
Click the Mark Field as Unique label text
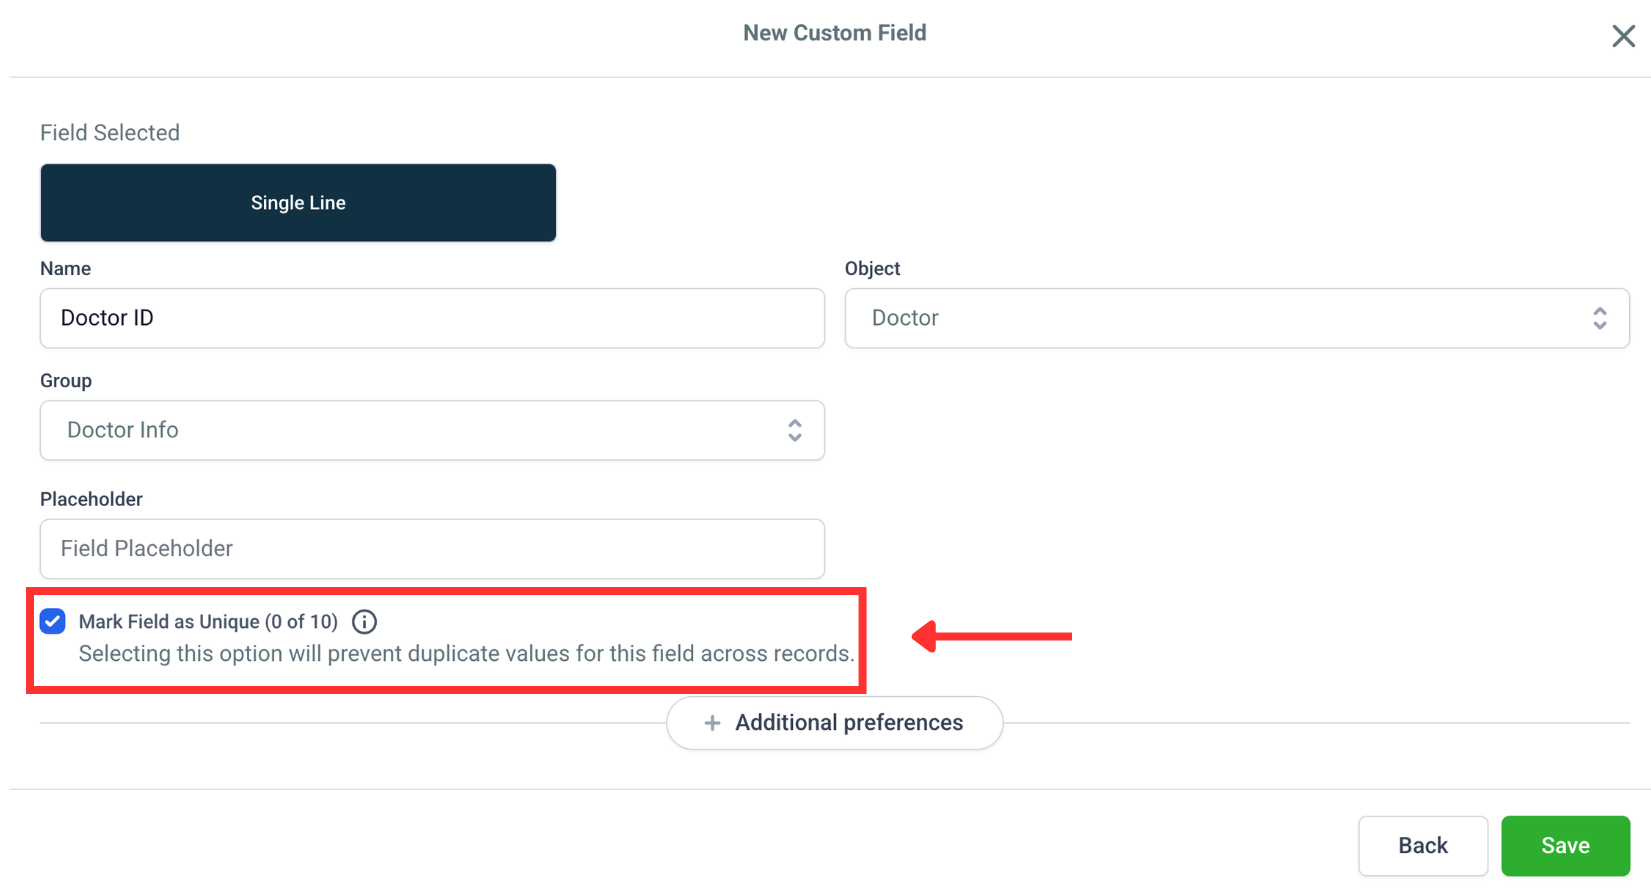coord(208,622)
